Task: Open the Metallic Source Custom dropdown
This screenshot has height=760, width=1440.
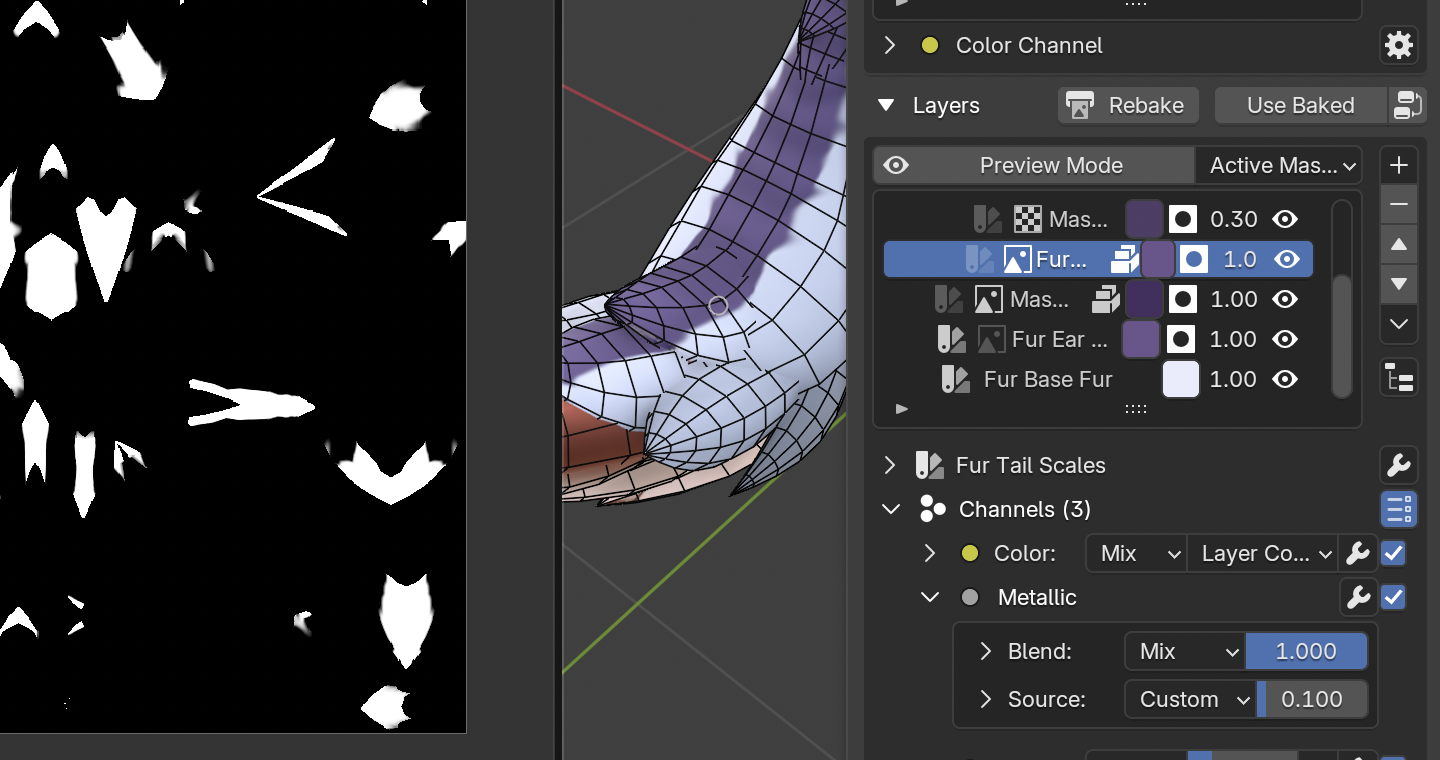Action: pos(1190,699)
